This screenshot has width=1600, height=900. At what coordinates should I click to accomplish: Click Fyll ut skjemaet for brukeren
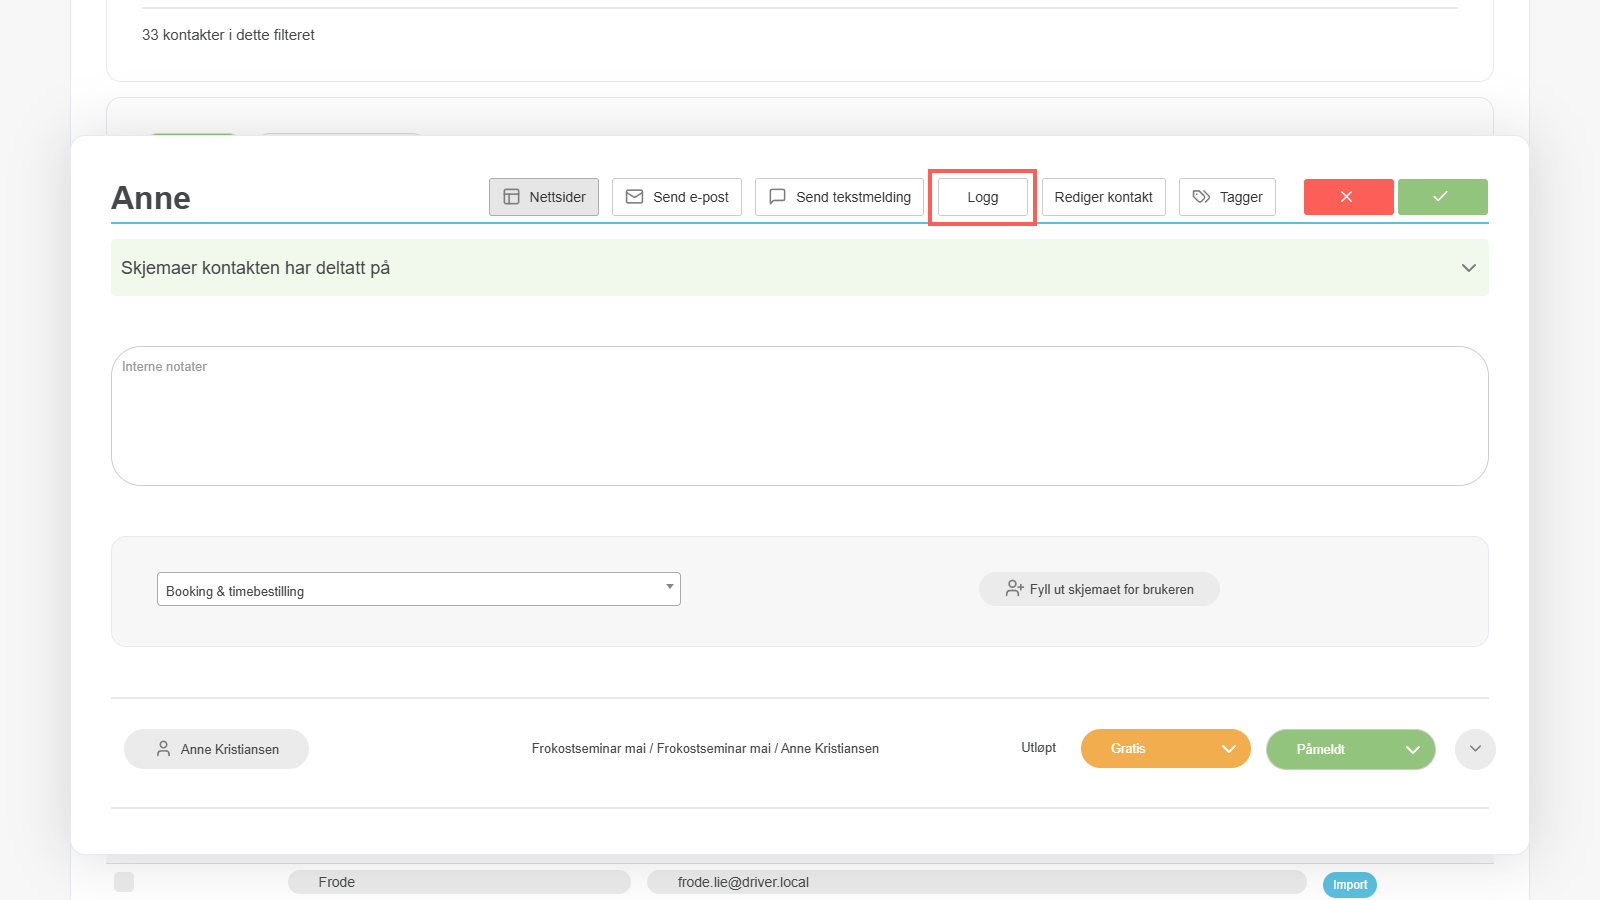point(1099,589)
